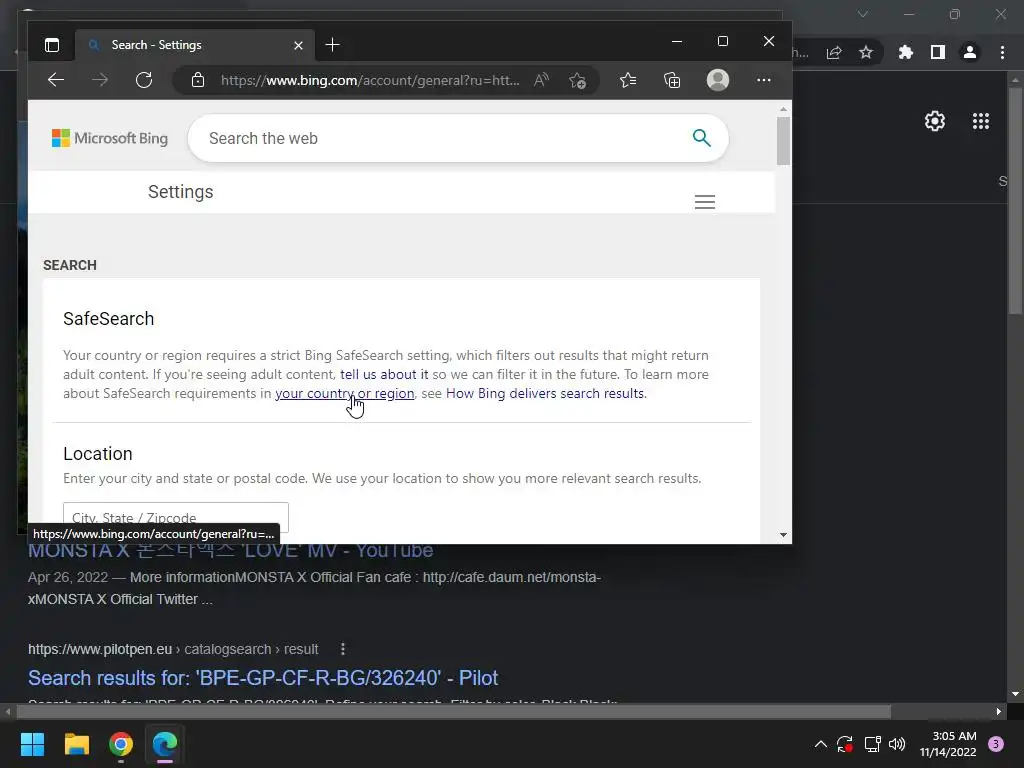Viewport: 1024px width, 768px height.
Task: Open Edge Collections
Action: (x=672, y=80)
